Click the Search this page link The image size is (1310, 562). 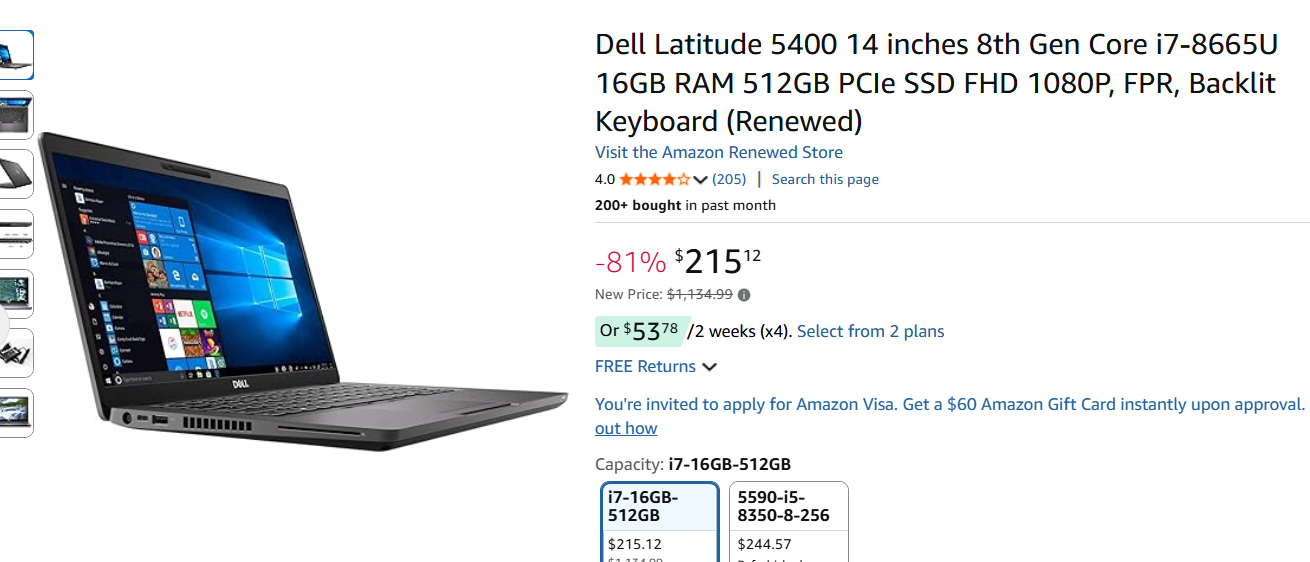[x=825, y=179]
